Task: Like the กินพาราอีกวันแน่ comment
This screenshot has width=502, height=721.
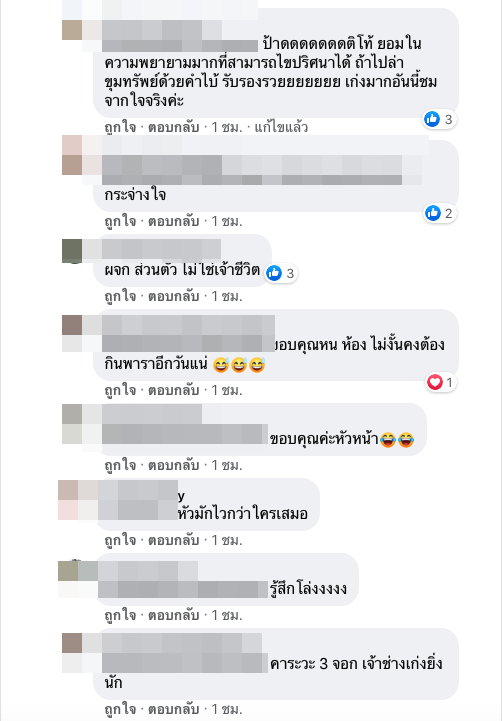Action: [120, 390]
